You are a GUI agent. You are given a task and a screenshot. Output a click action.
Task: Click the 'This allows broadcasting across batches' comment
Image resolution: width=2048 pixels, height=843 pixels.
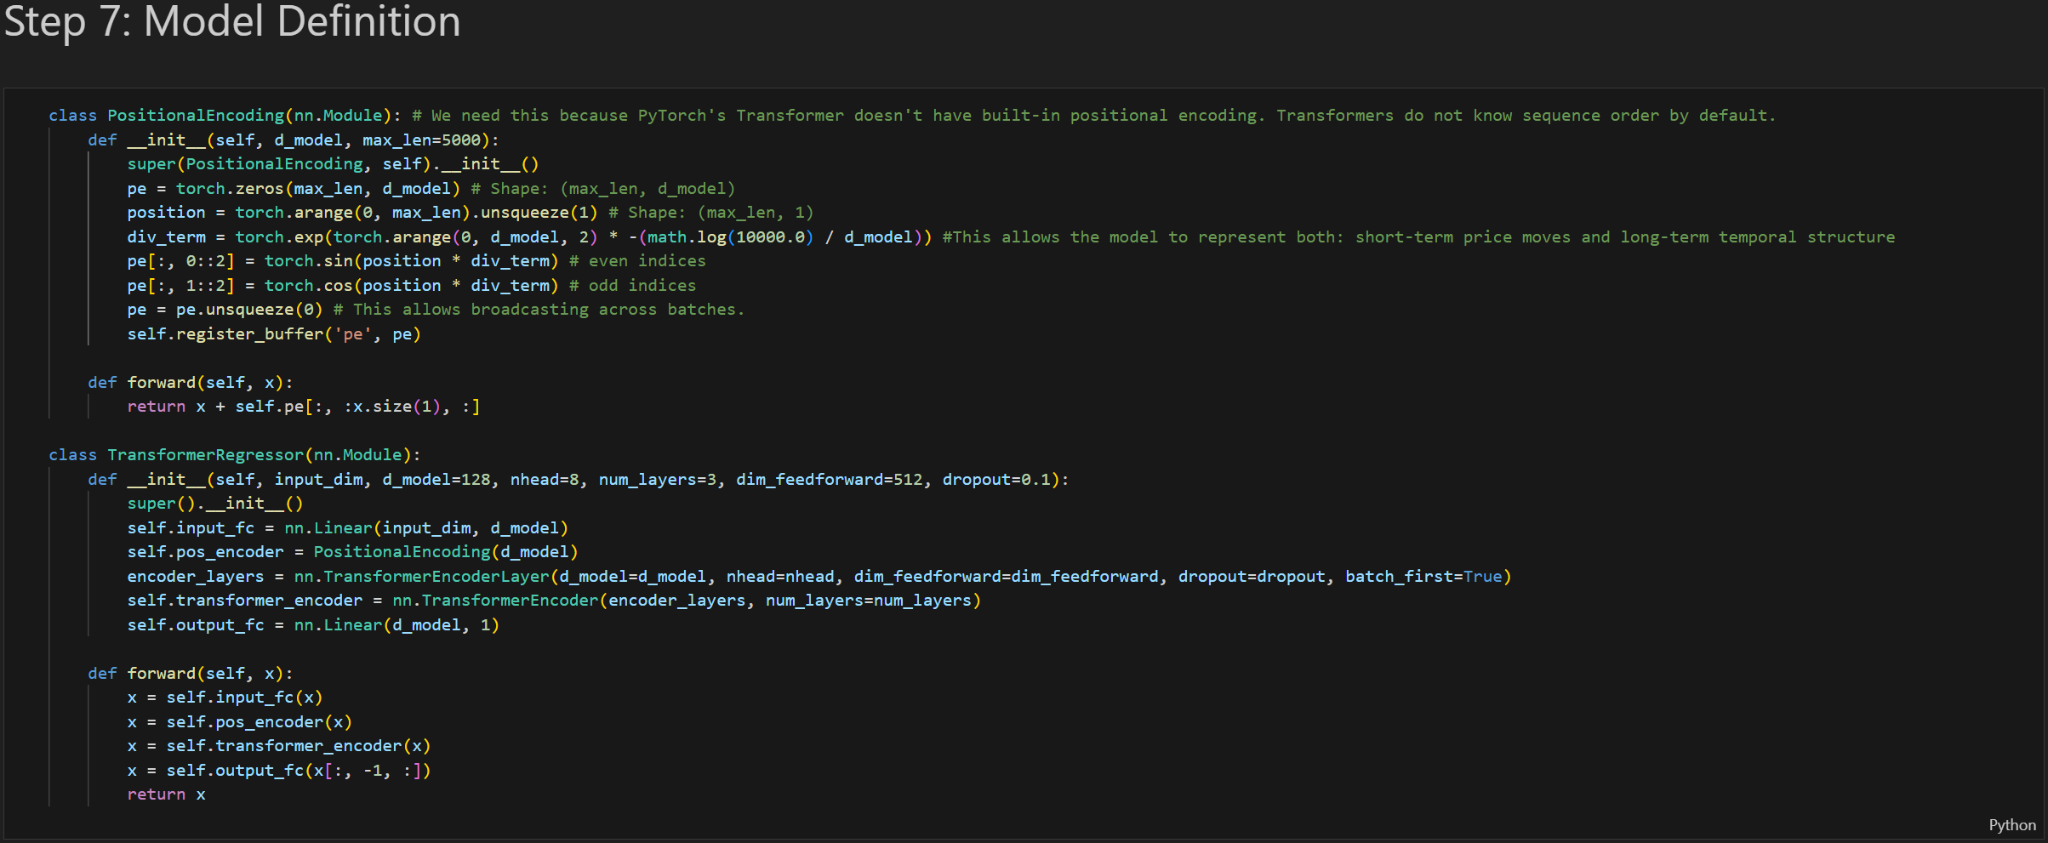548,310
